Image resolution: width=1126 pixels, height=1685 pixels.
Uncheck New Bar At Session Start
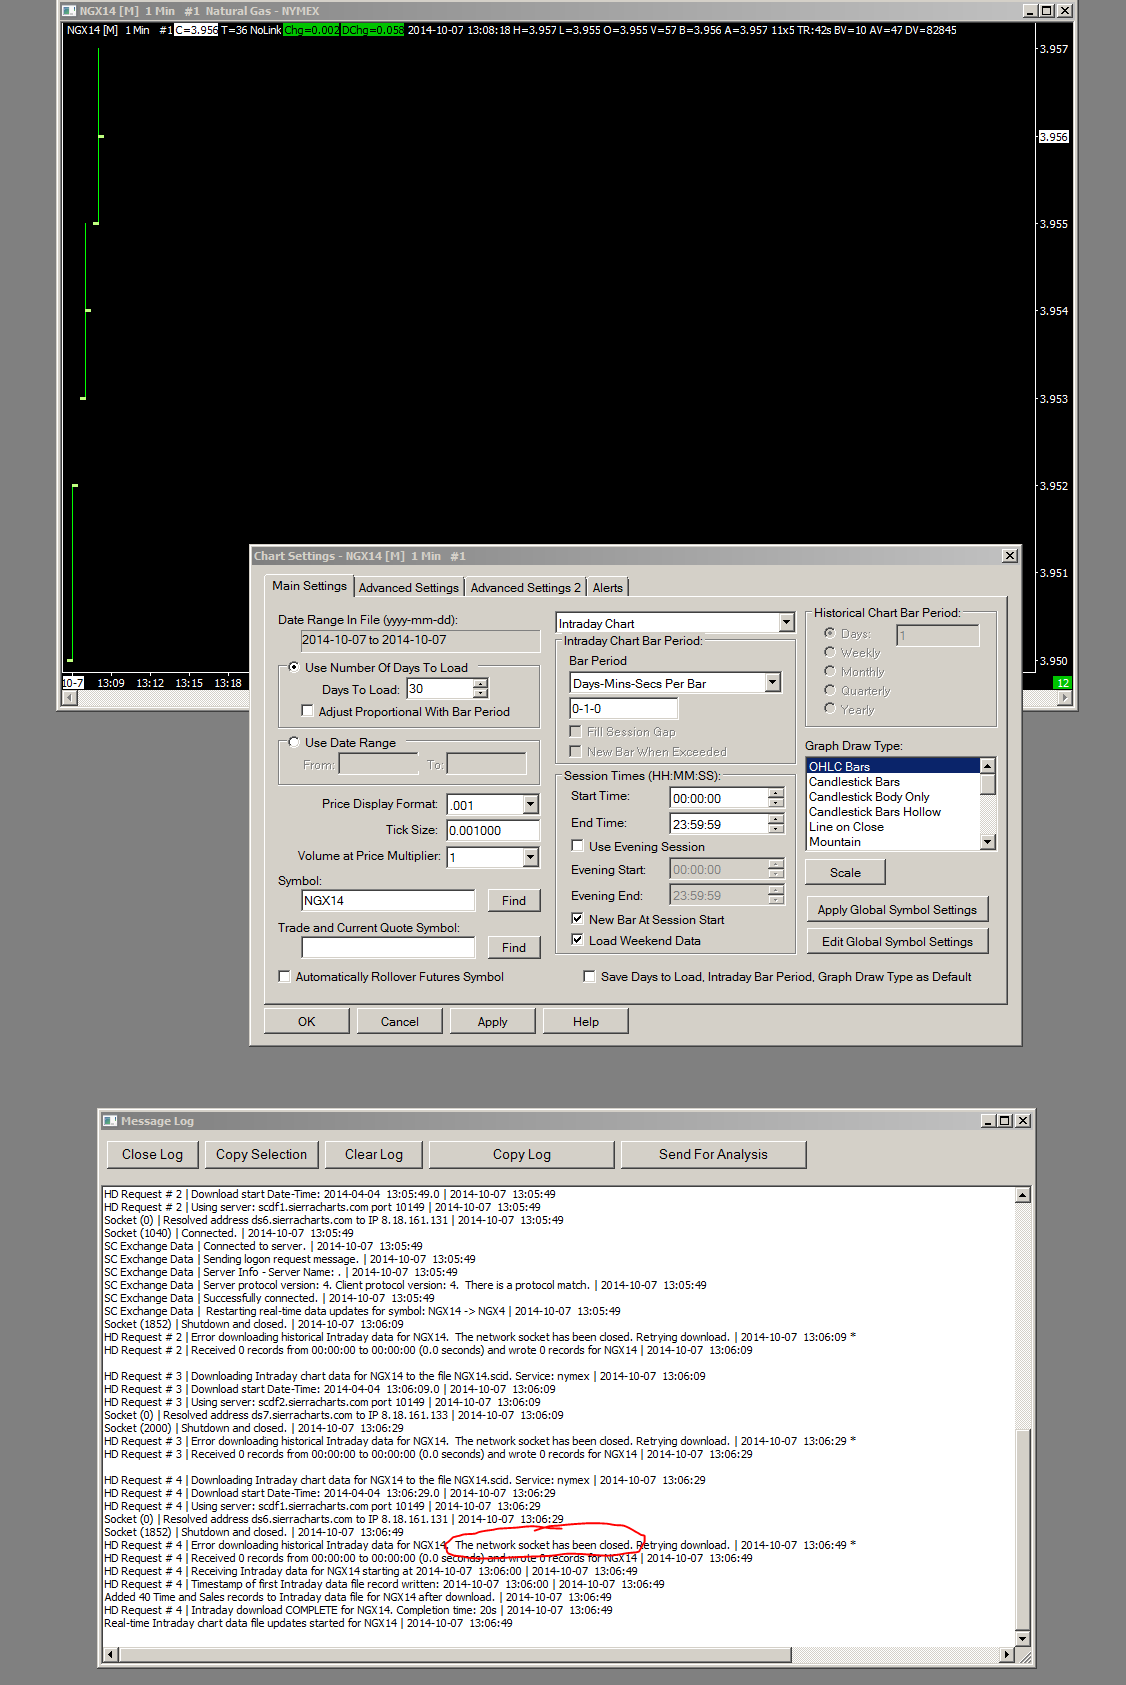click(x=577, y=919)
